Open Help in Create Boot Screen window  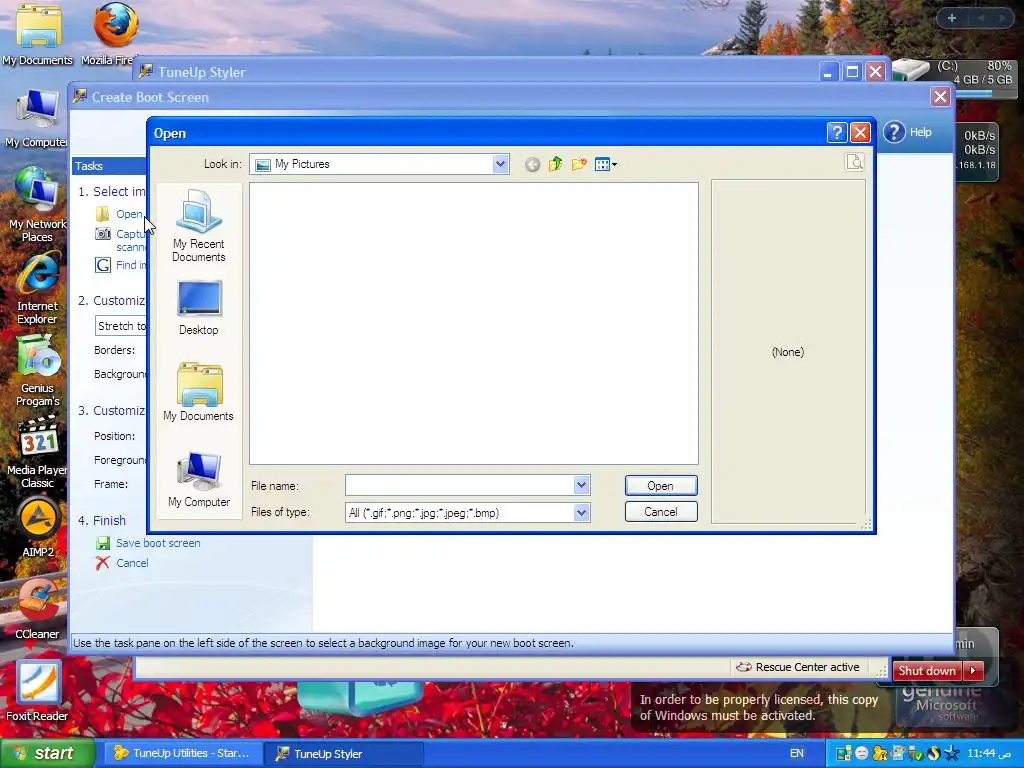(x=908, y=132)
